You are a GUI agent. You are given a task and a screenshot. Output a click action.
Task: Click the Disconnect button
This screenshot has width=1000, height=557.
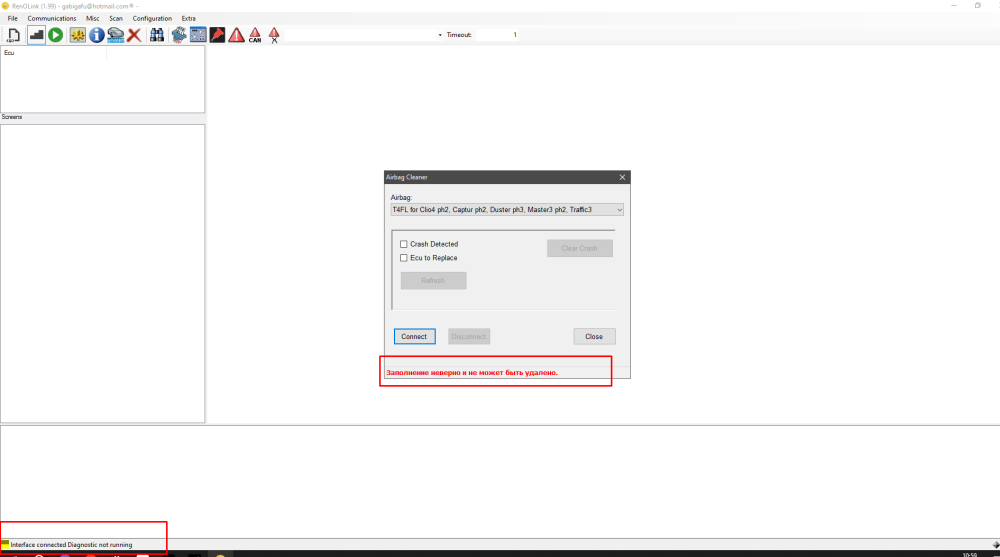pos(469,337)
